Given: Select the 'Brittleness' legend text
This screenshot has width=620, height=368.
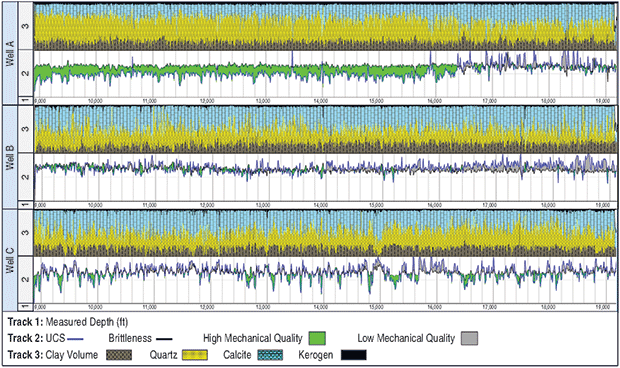Looking at the screenshot, I should (130, 338).
